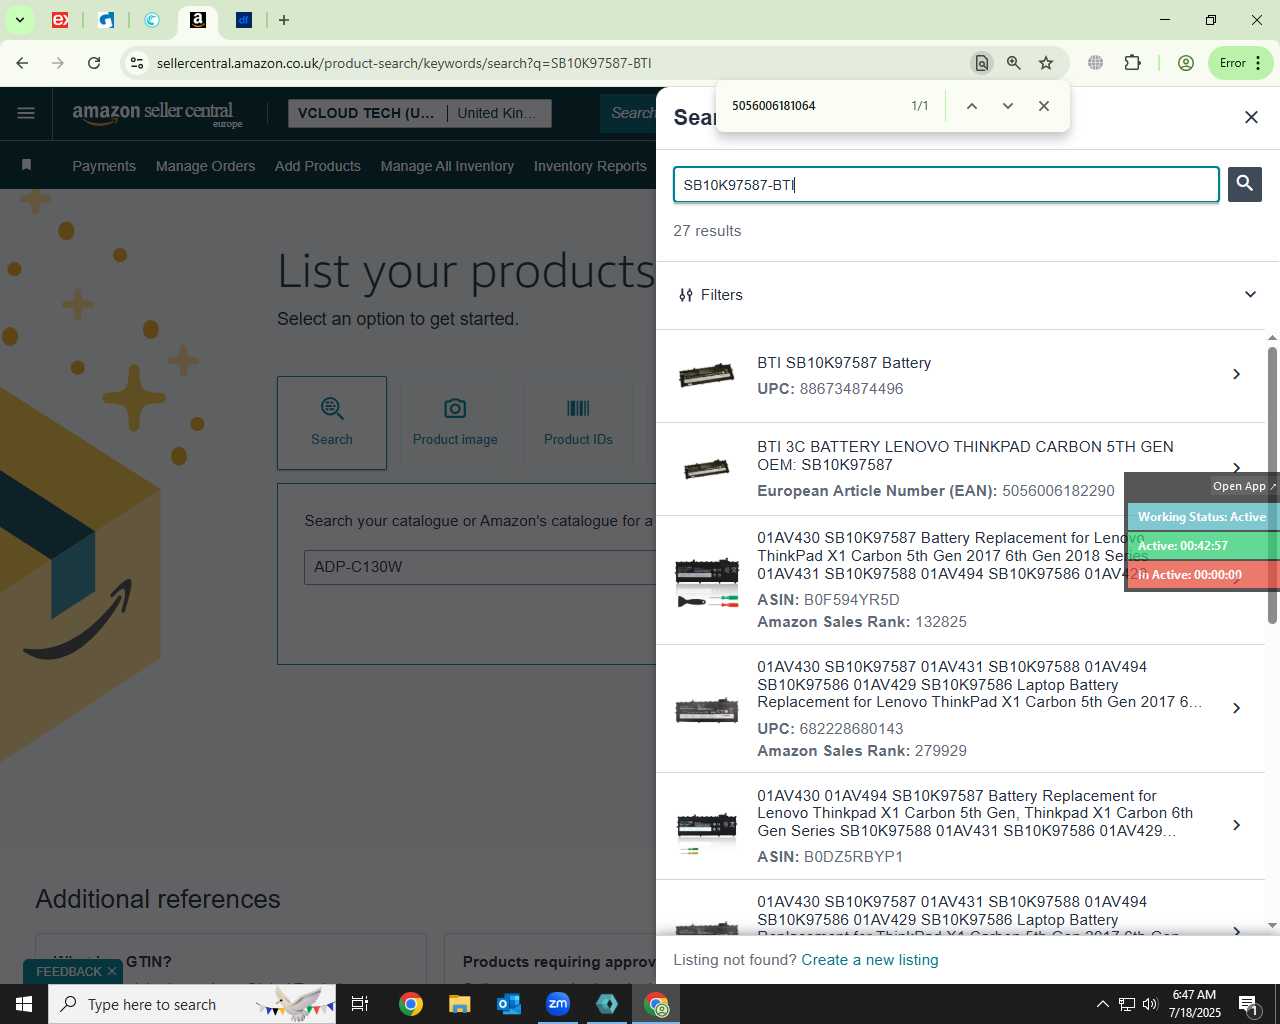Open Manage All Inventory menu
1280x1024 pixels.
(x=447, y=166)
